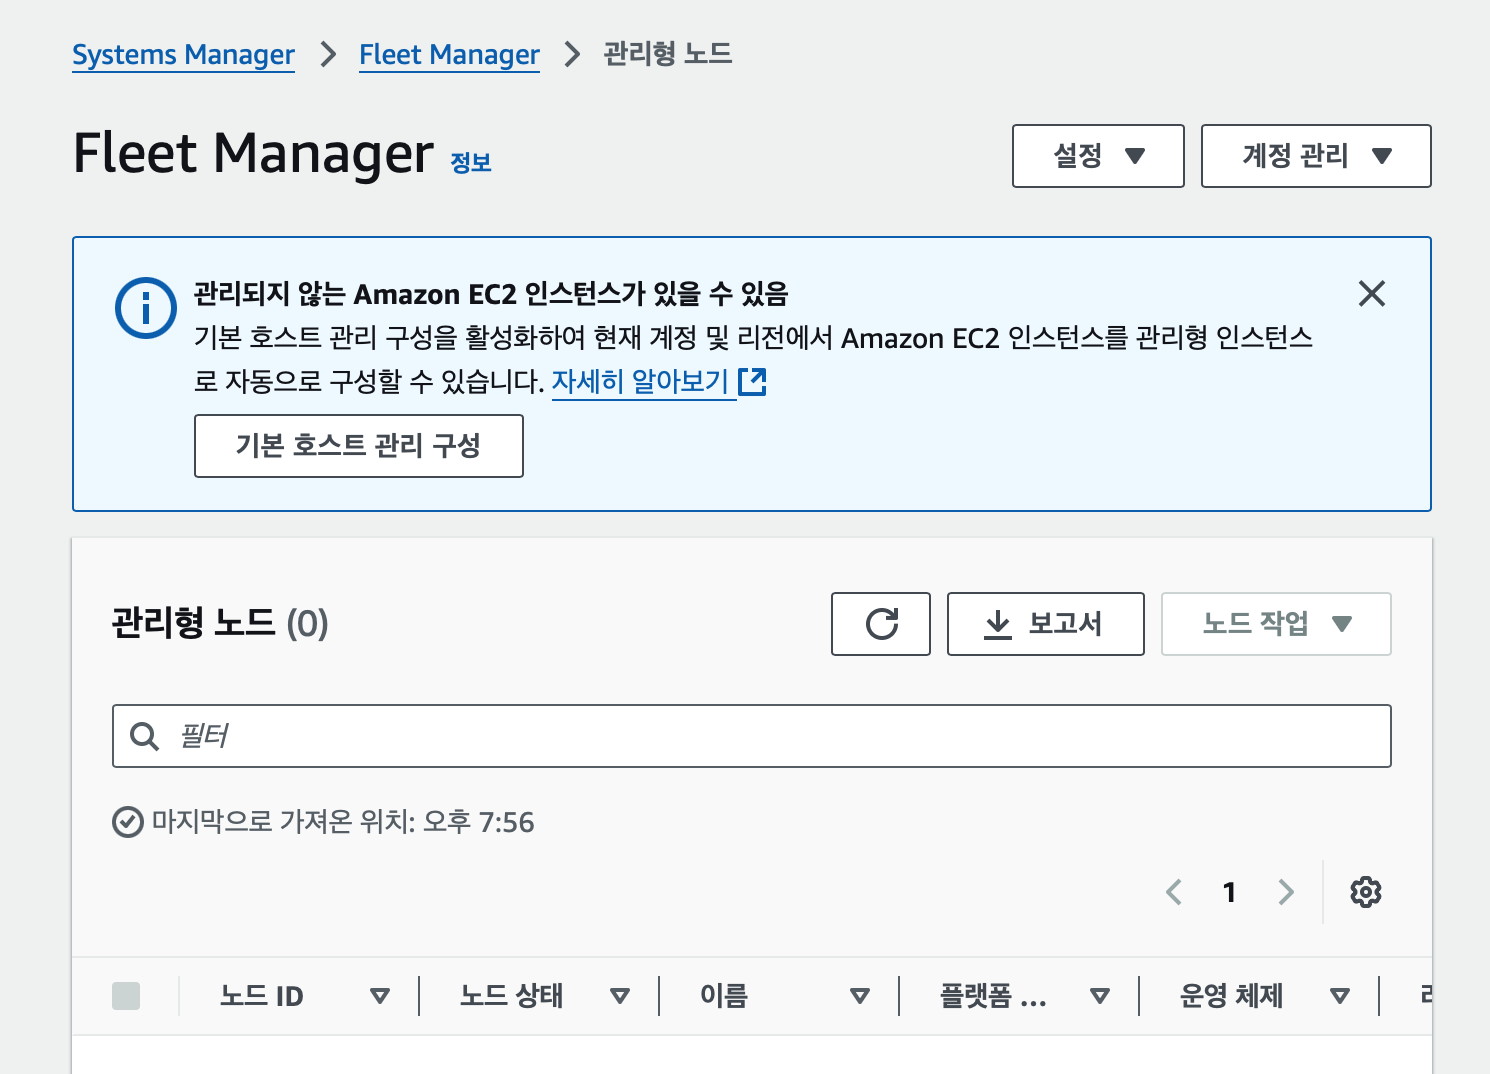
Task: Open the 계정 관리 dropdown
Action: coord(1316,156)
